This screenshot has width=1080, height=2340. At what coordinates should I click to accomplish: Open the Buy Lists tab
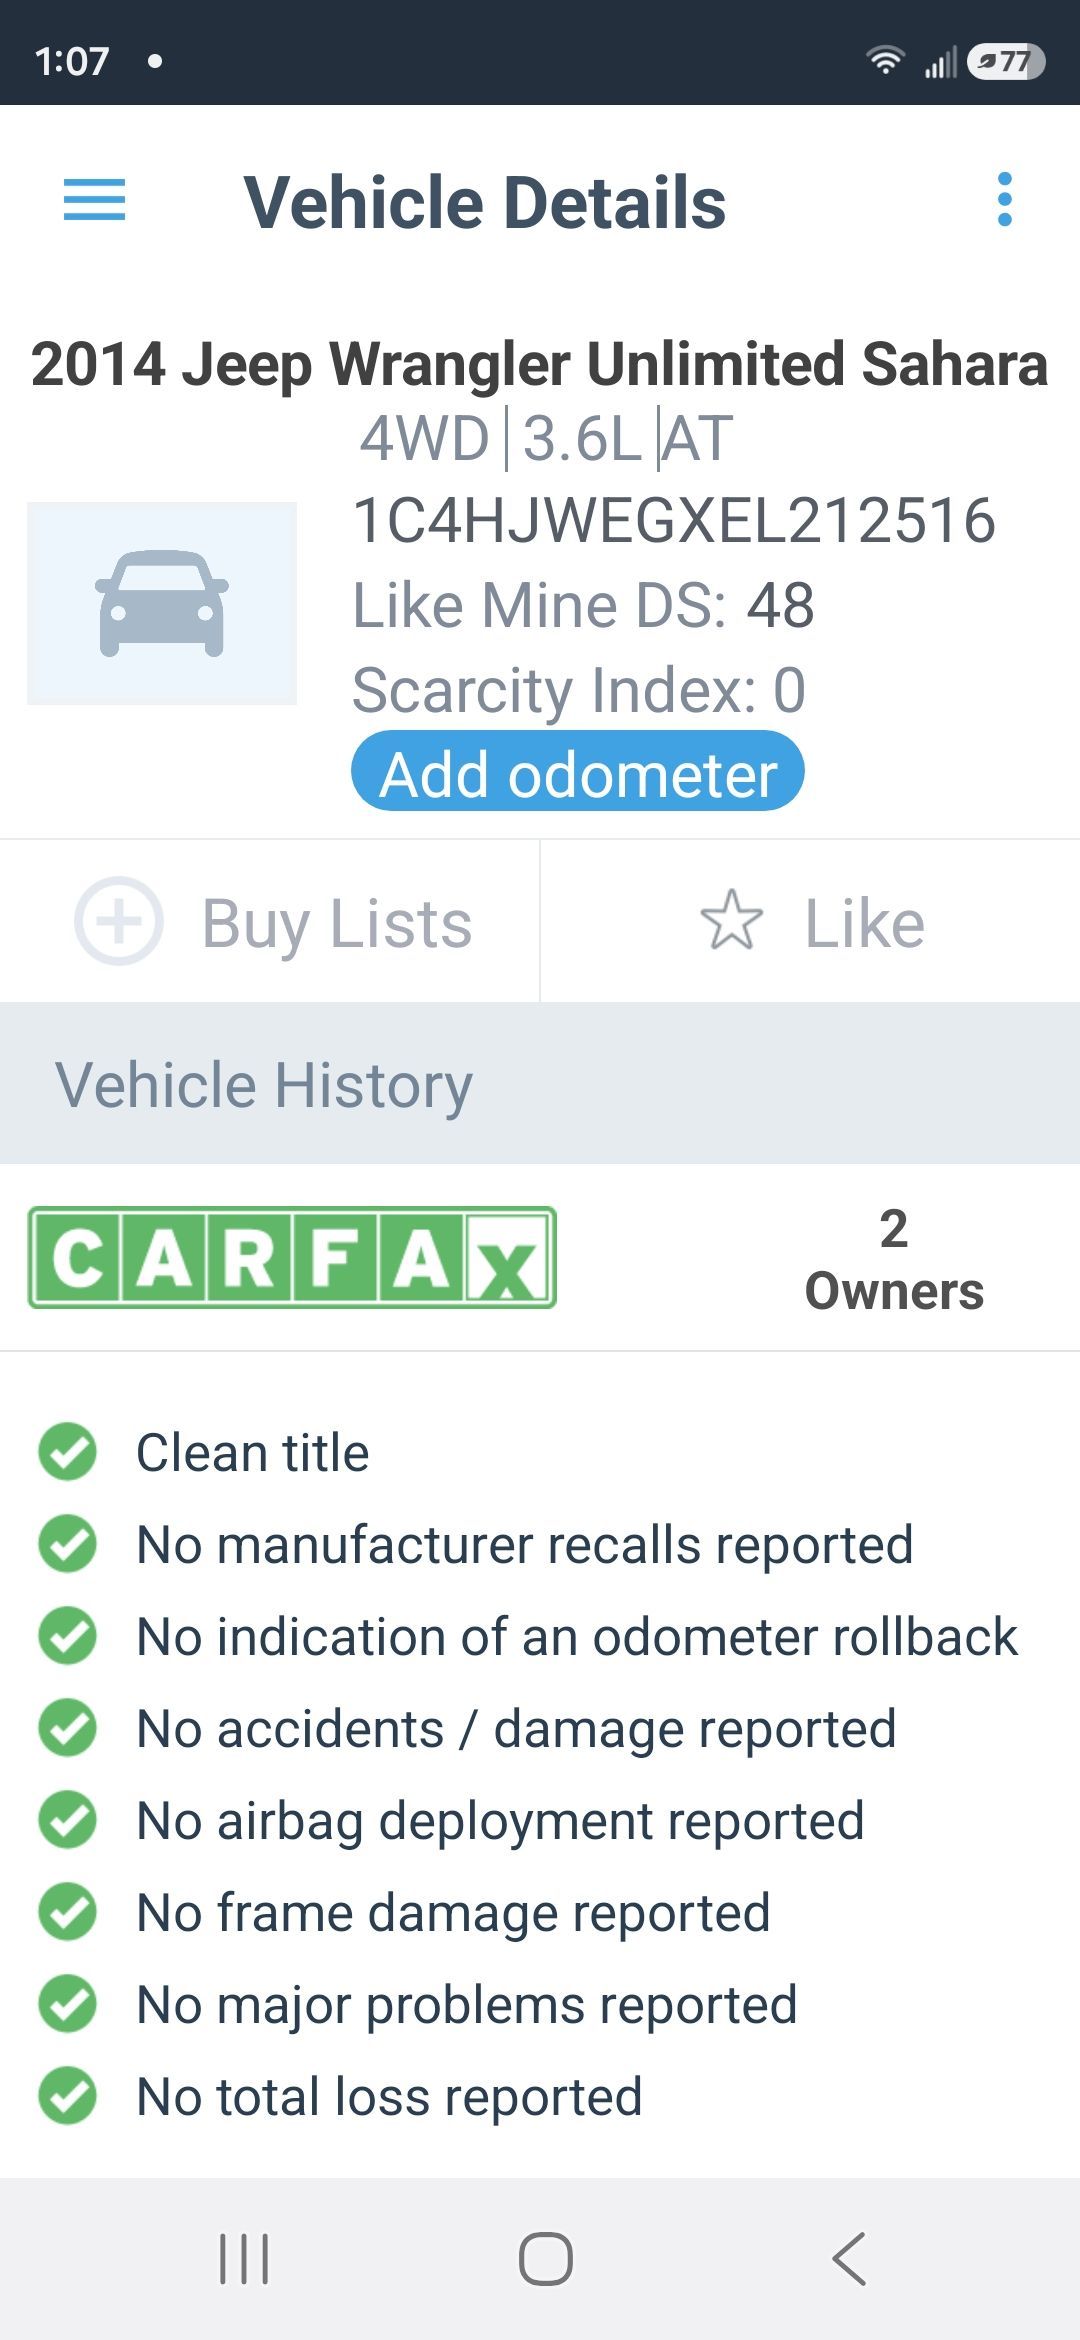[x=270, y=921]
